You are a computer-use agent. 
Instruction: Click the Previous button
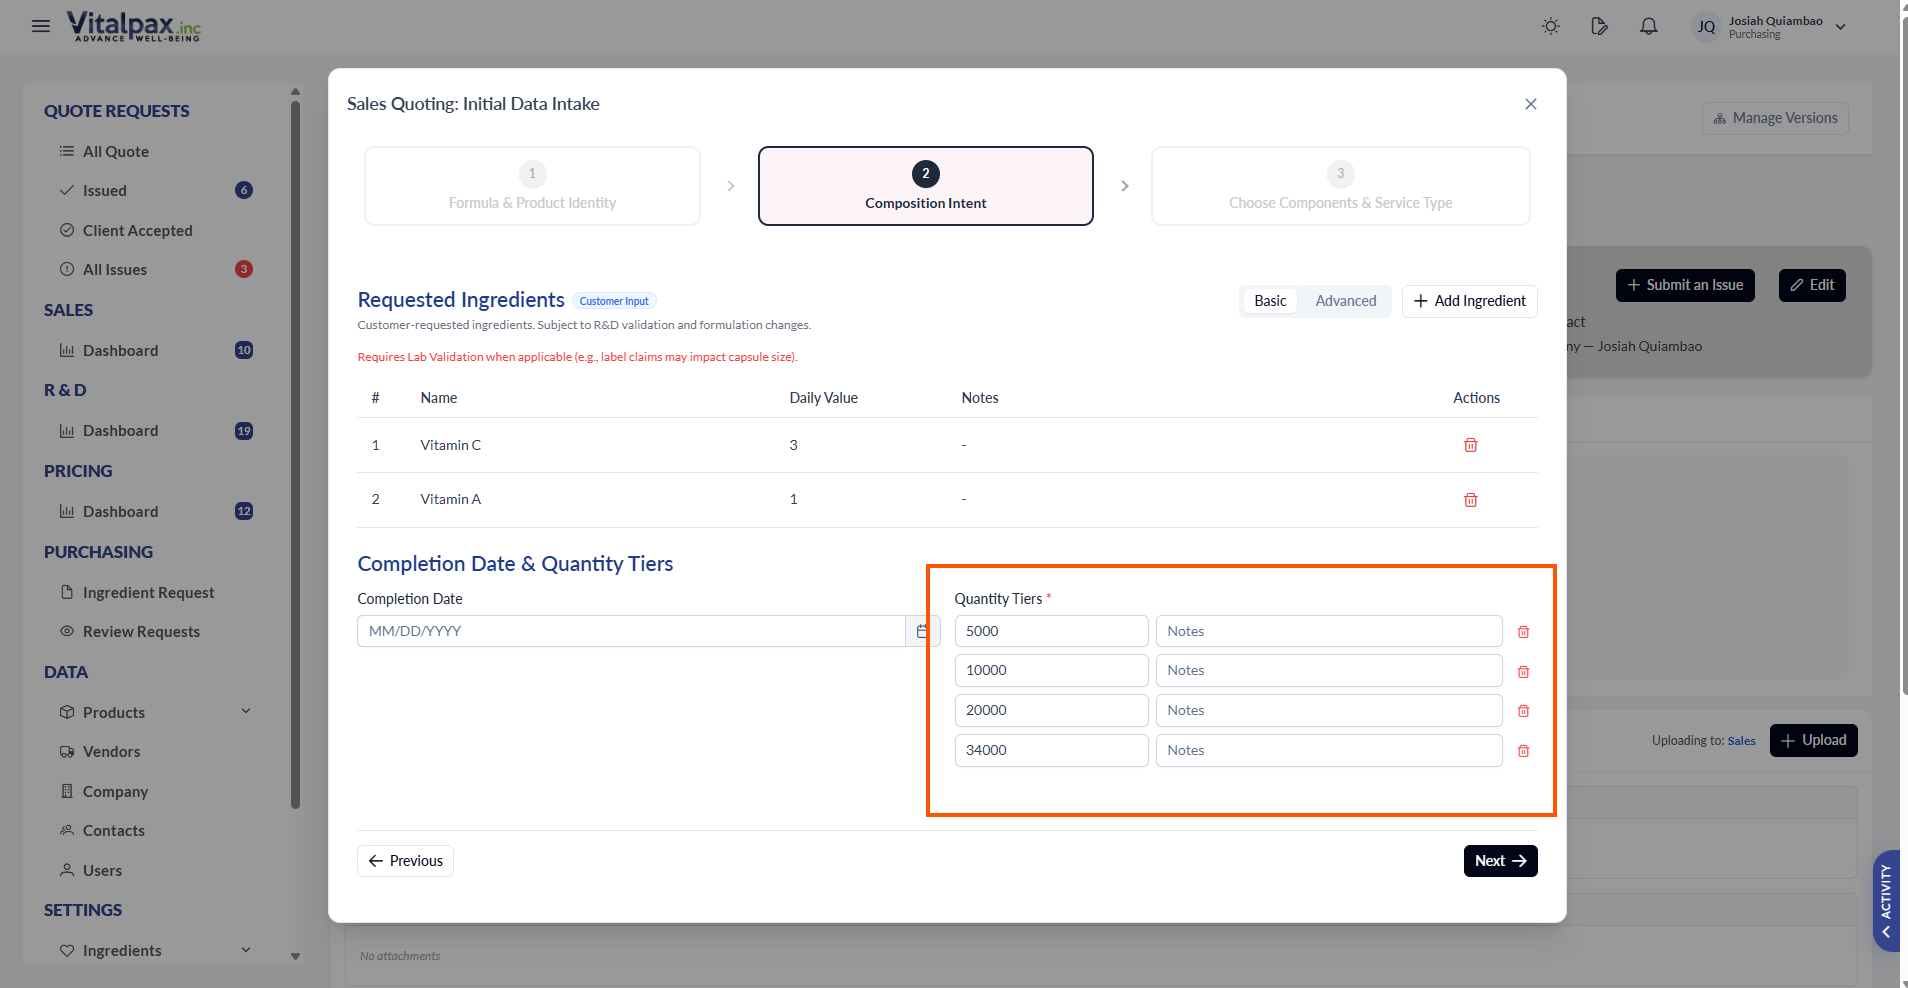405,861
